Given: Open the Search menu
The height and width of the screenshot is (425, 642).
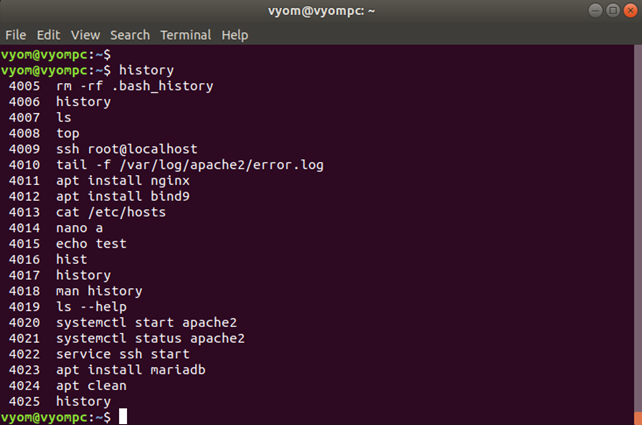Looking at the screenshot, I should click(x=130, y=34).
